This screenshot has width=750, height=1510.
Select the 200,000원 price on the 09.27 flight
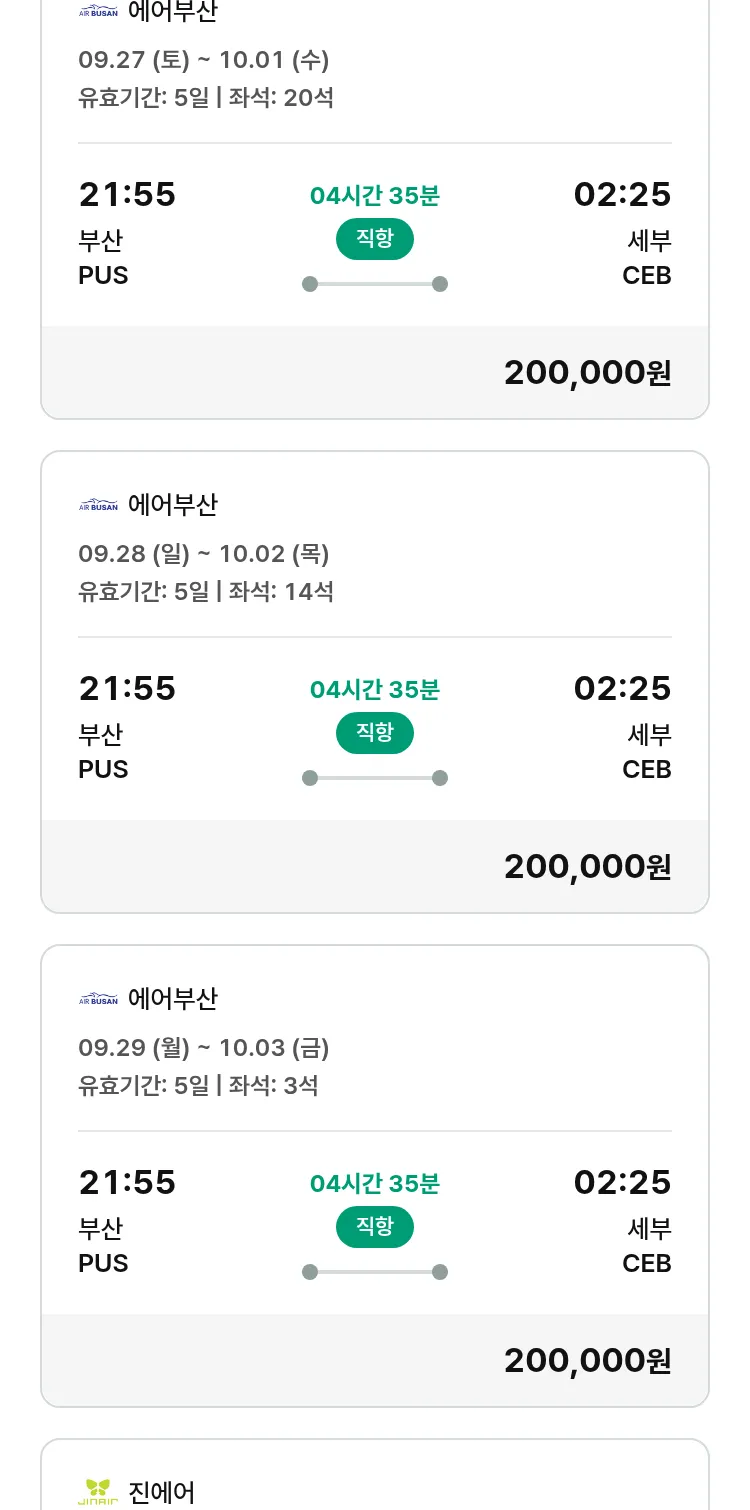[x=587, y=373]
